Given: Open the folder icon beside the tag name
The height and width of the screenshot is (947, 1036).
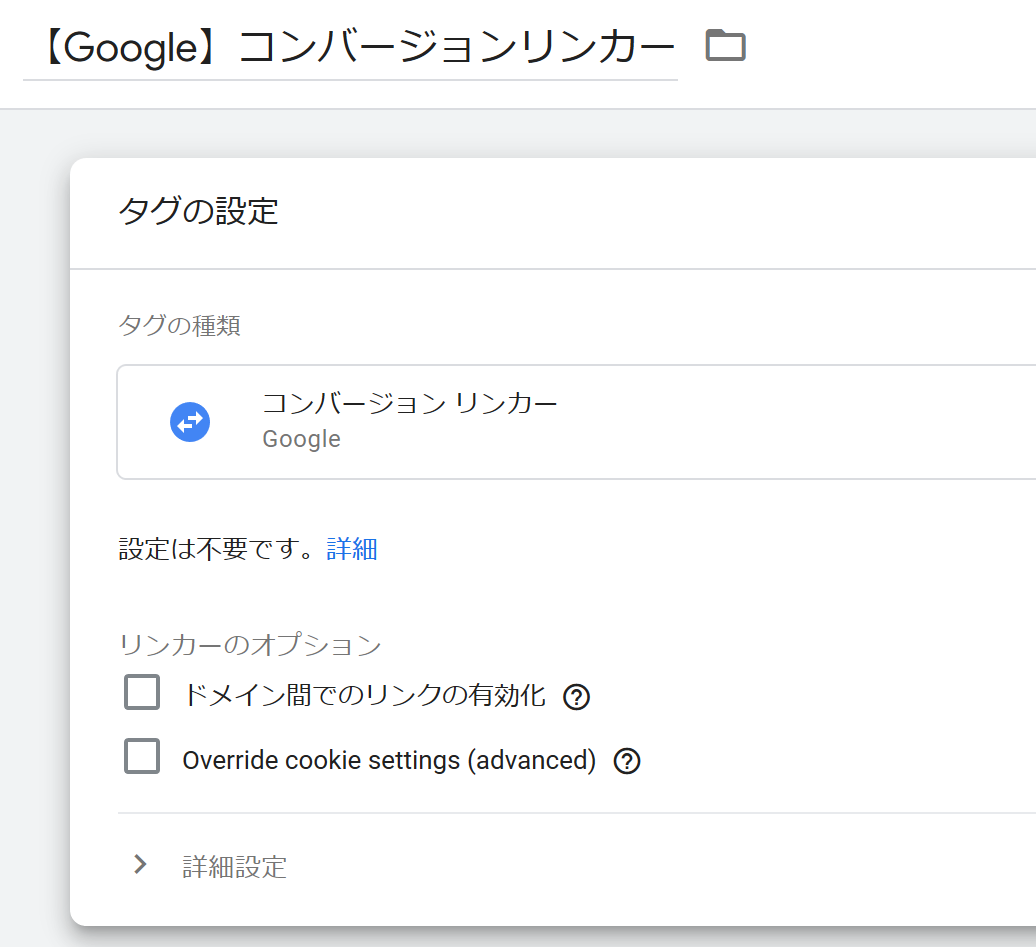Looking at the screenshot, I should click(x=725, y=46).
